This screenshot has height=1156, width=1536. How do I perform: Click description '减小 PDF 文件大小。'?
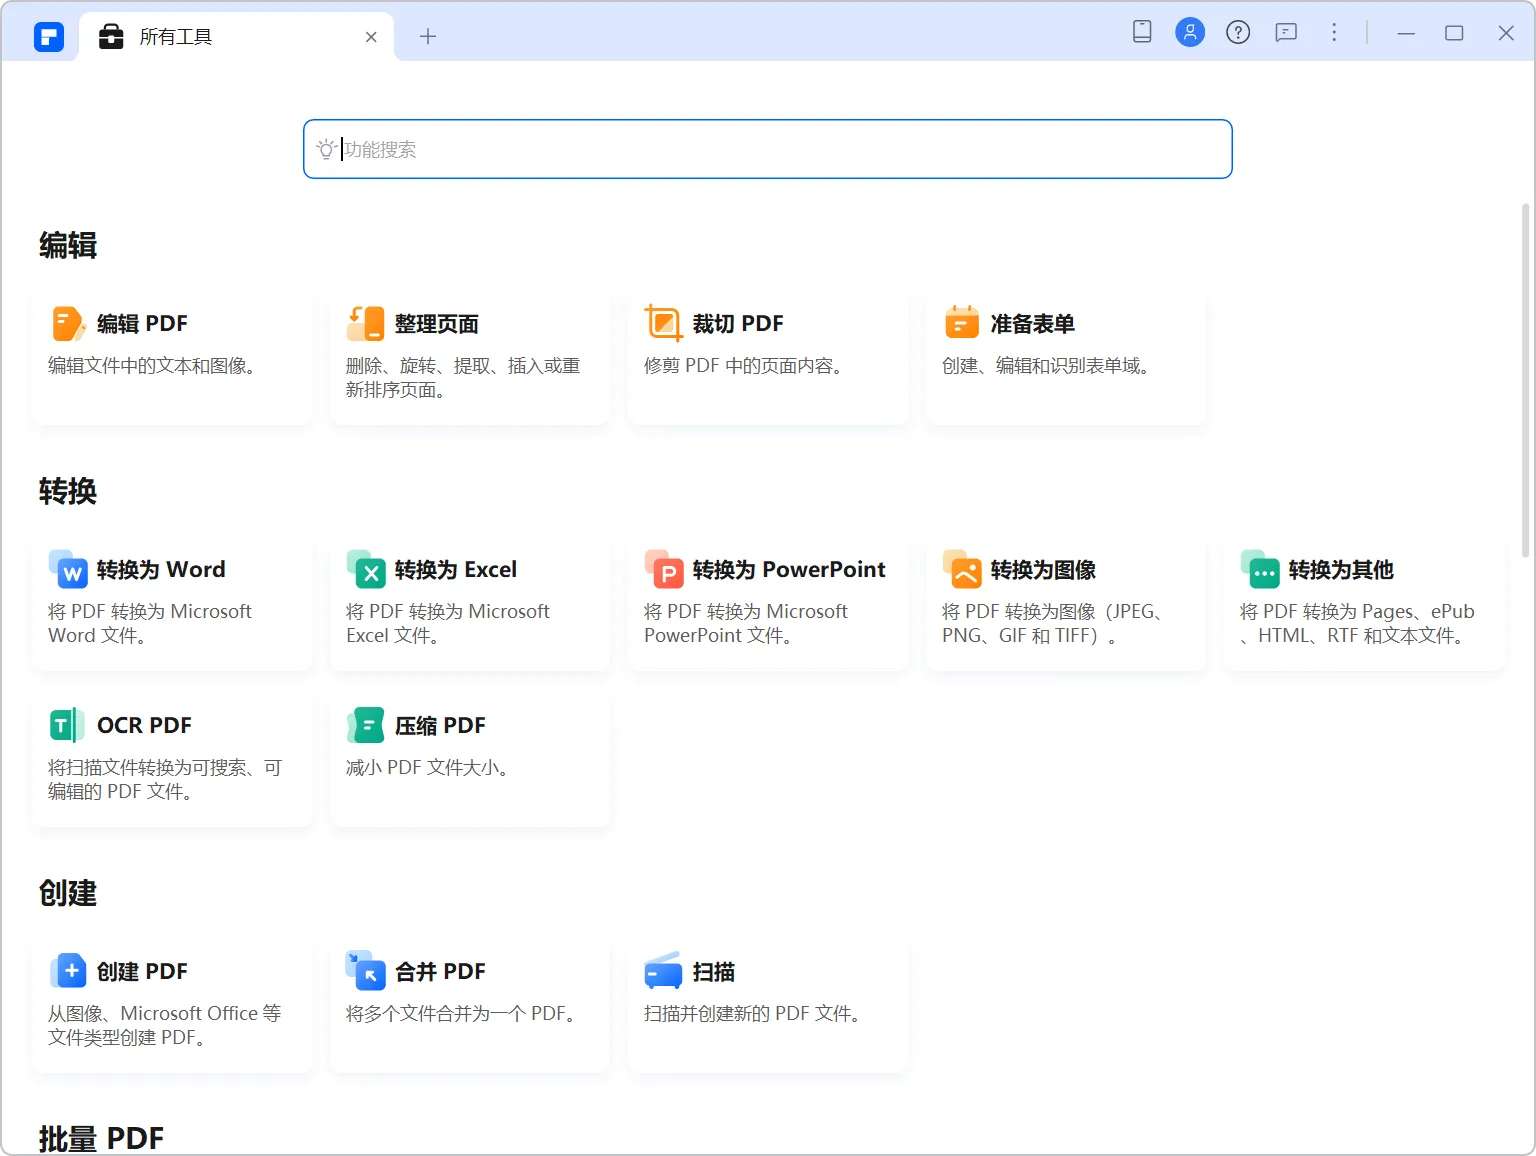pyautogui.click(x=428, y=768)
